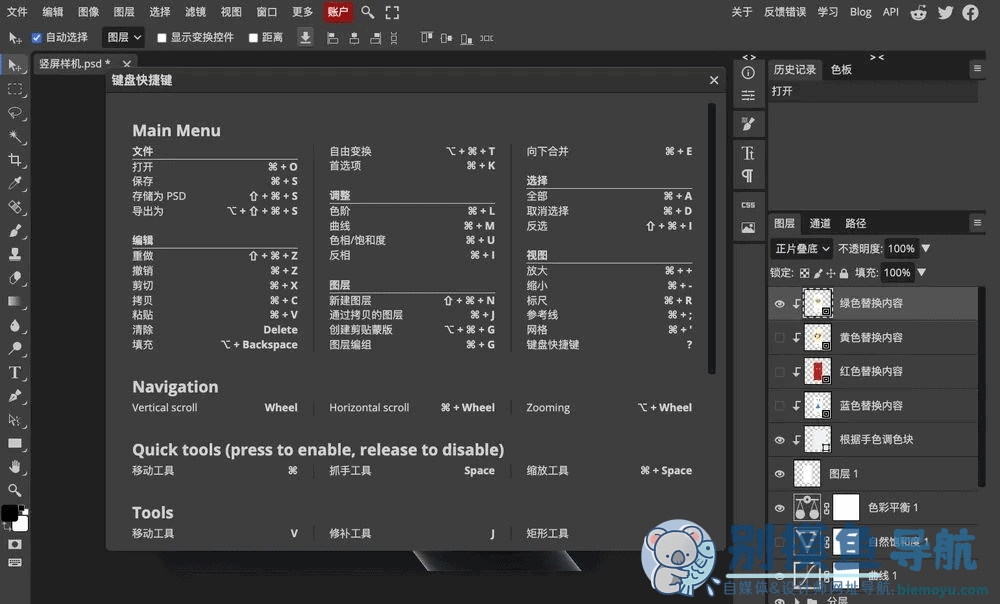
Task: Select the Zoom tool in left toolbar
Action: click(15, 490)
